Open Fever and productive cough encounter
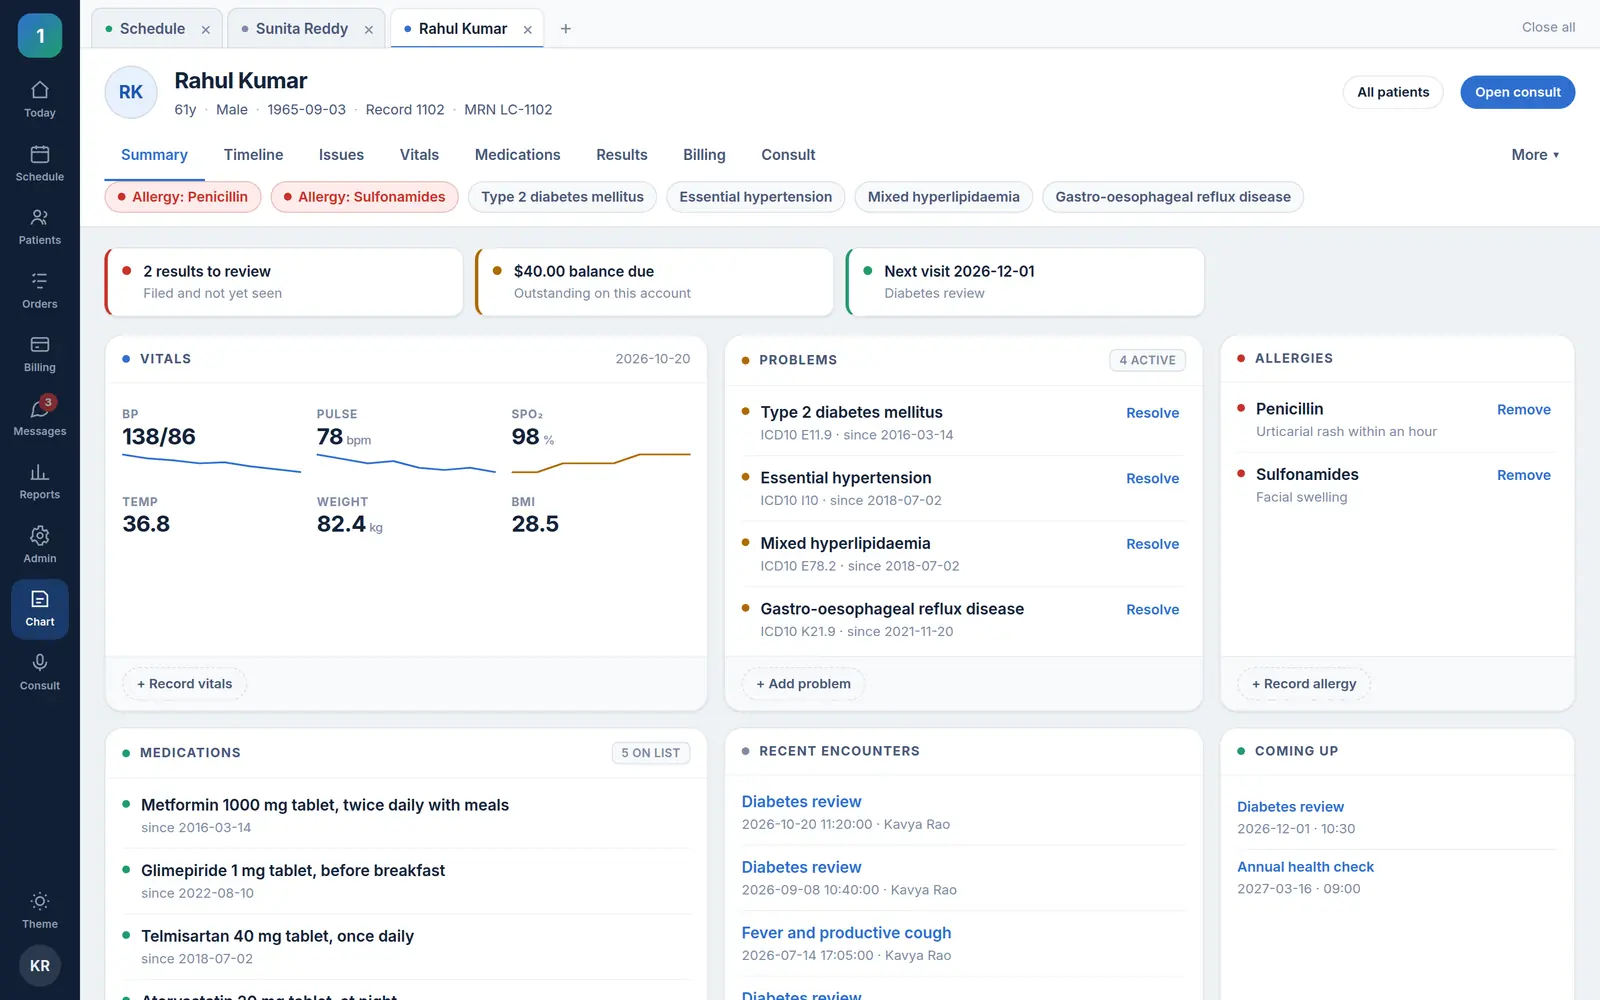1600x1000 pixels. tap(846, 933)
